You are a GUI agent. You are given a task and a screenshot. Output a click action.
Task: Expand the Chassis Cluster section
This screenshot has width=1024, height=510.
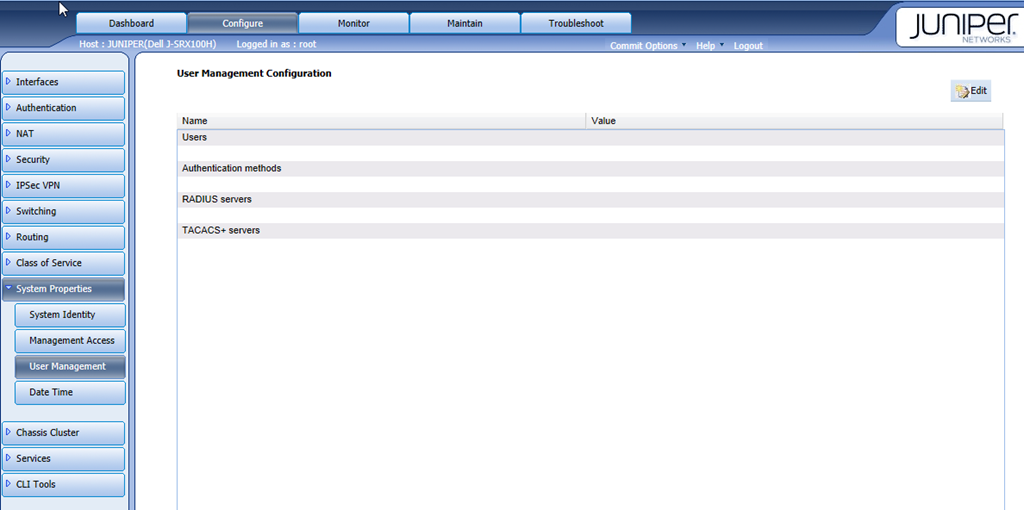tap(64, 433)
